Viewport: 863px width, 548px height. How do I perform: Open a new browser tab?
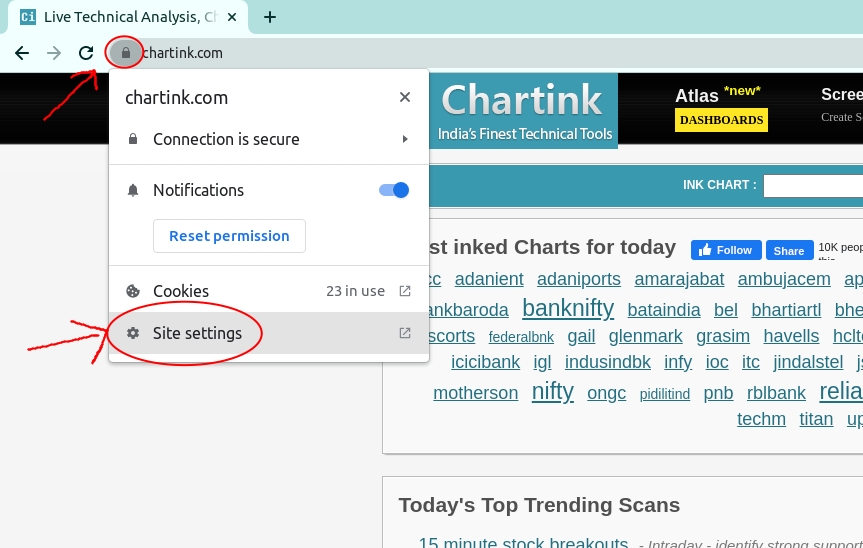[270, 17]
